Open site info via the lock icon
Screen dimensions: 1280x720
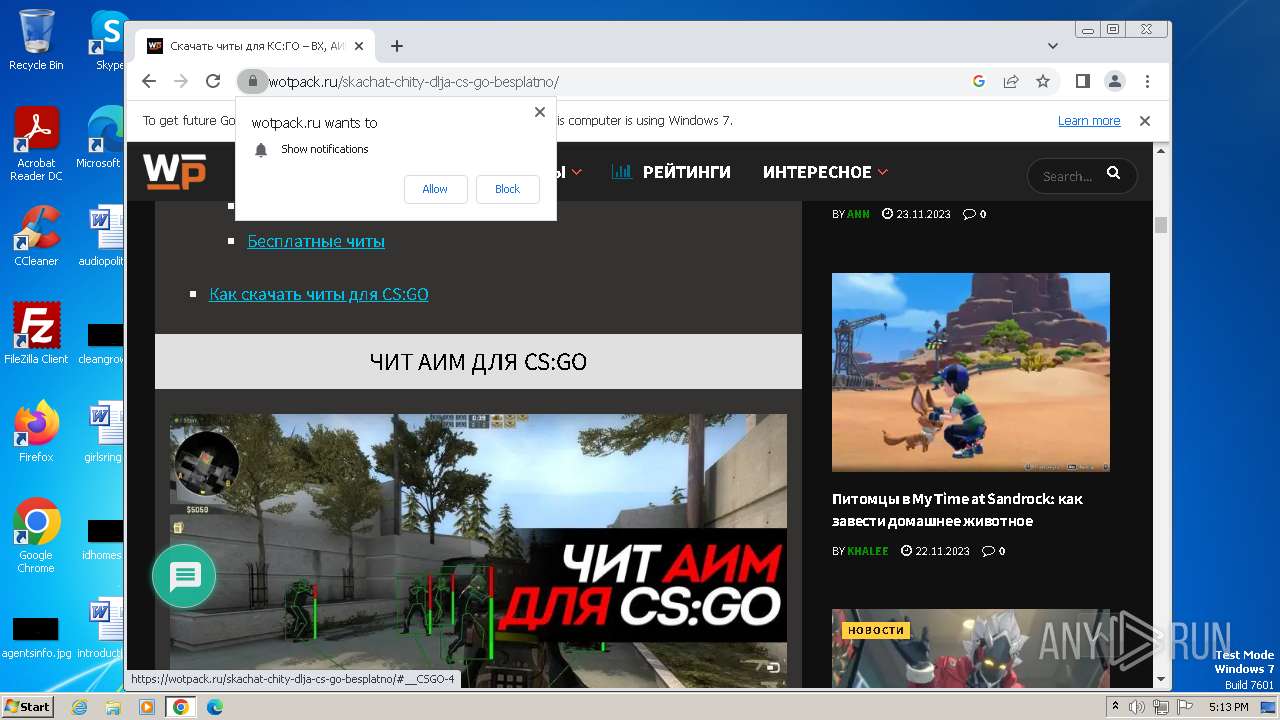[x=252, y=81]
